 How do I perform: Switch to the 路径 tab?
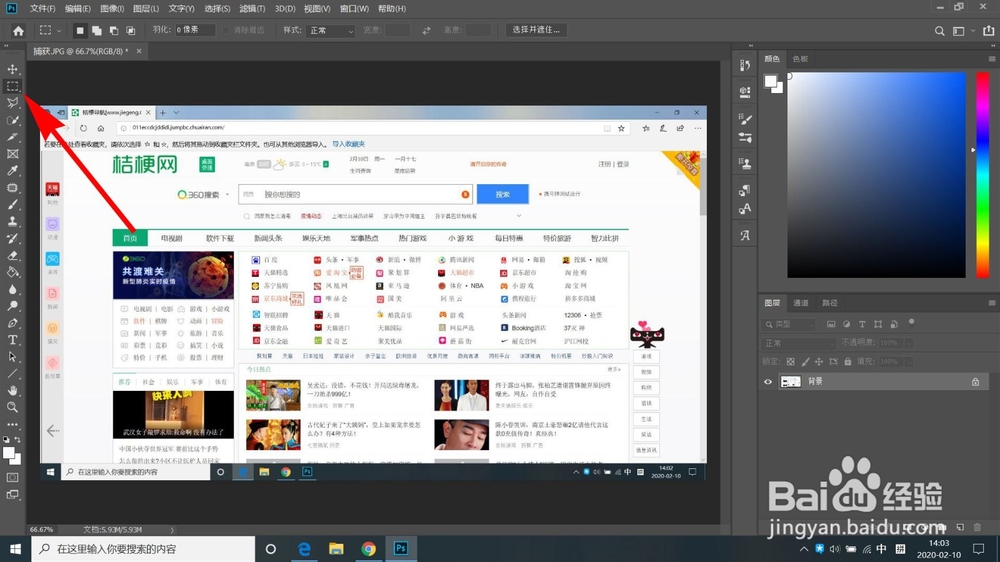(x=830, y=303)
